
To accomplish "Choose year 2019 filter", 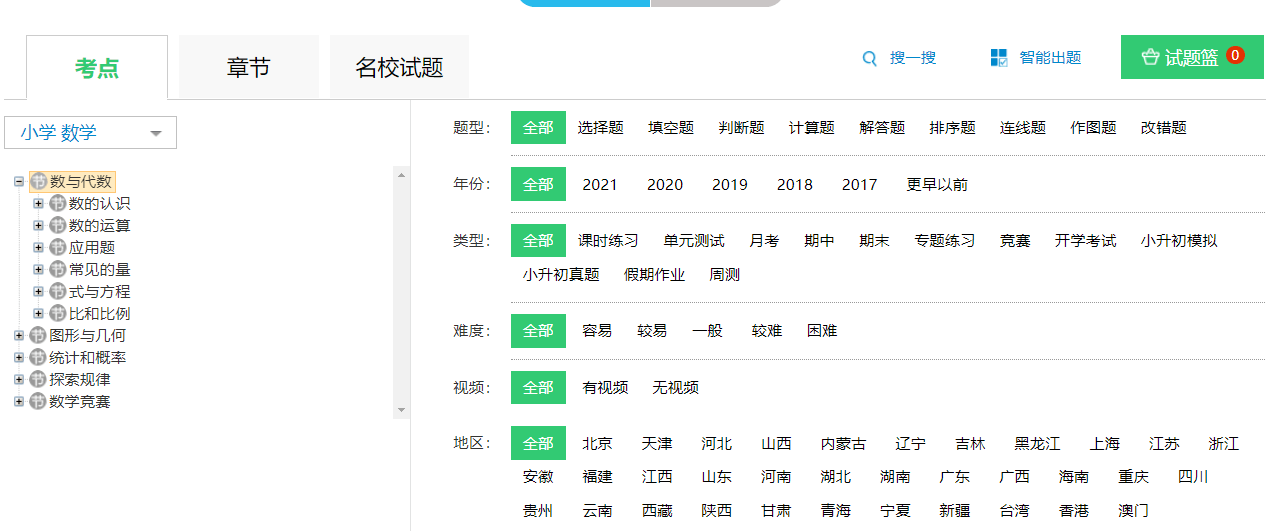I will [730, 185].
